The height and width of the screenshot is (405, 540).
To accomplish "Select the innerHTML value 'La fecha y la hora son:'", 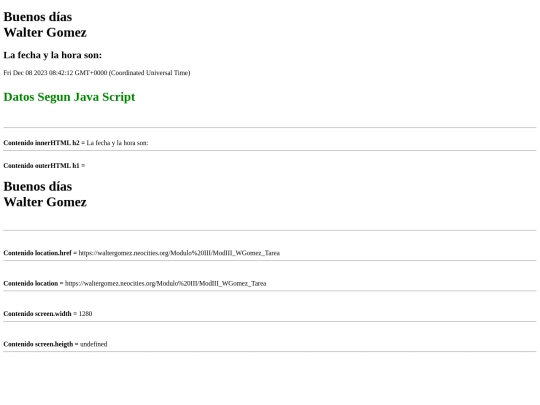I will click(x=117, y=143).
